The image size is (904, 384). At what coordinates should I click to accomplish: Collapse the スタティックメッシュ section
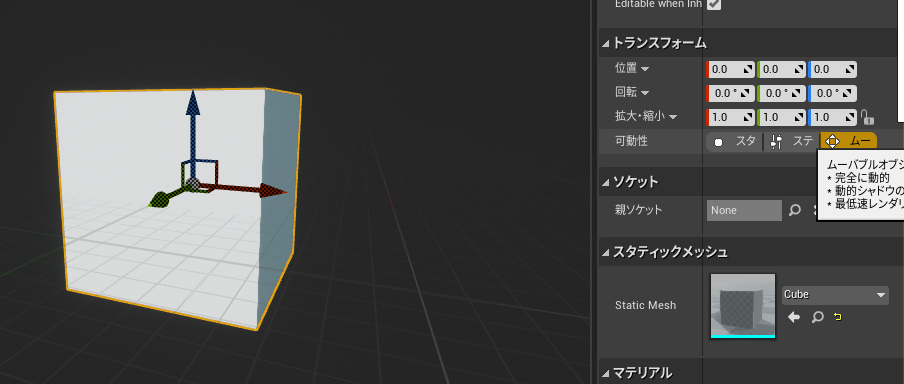[605, 253]
